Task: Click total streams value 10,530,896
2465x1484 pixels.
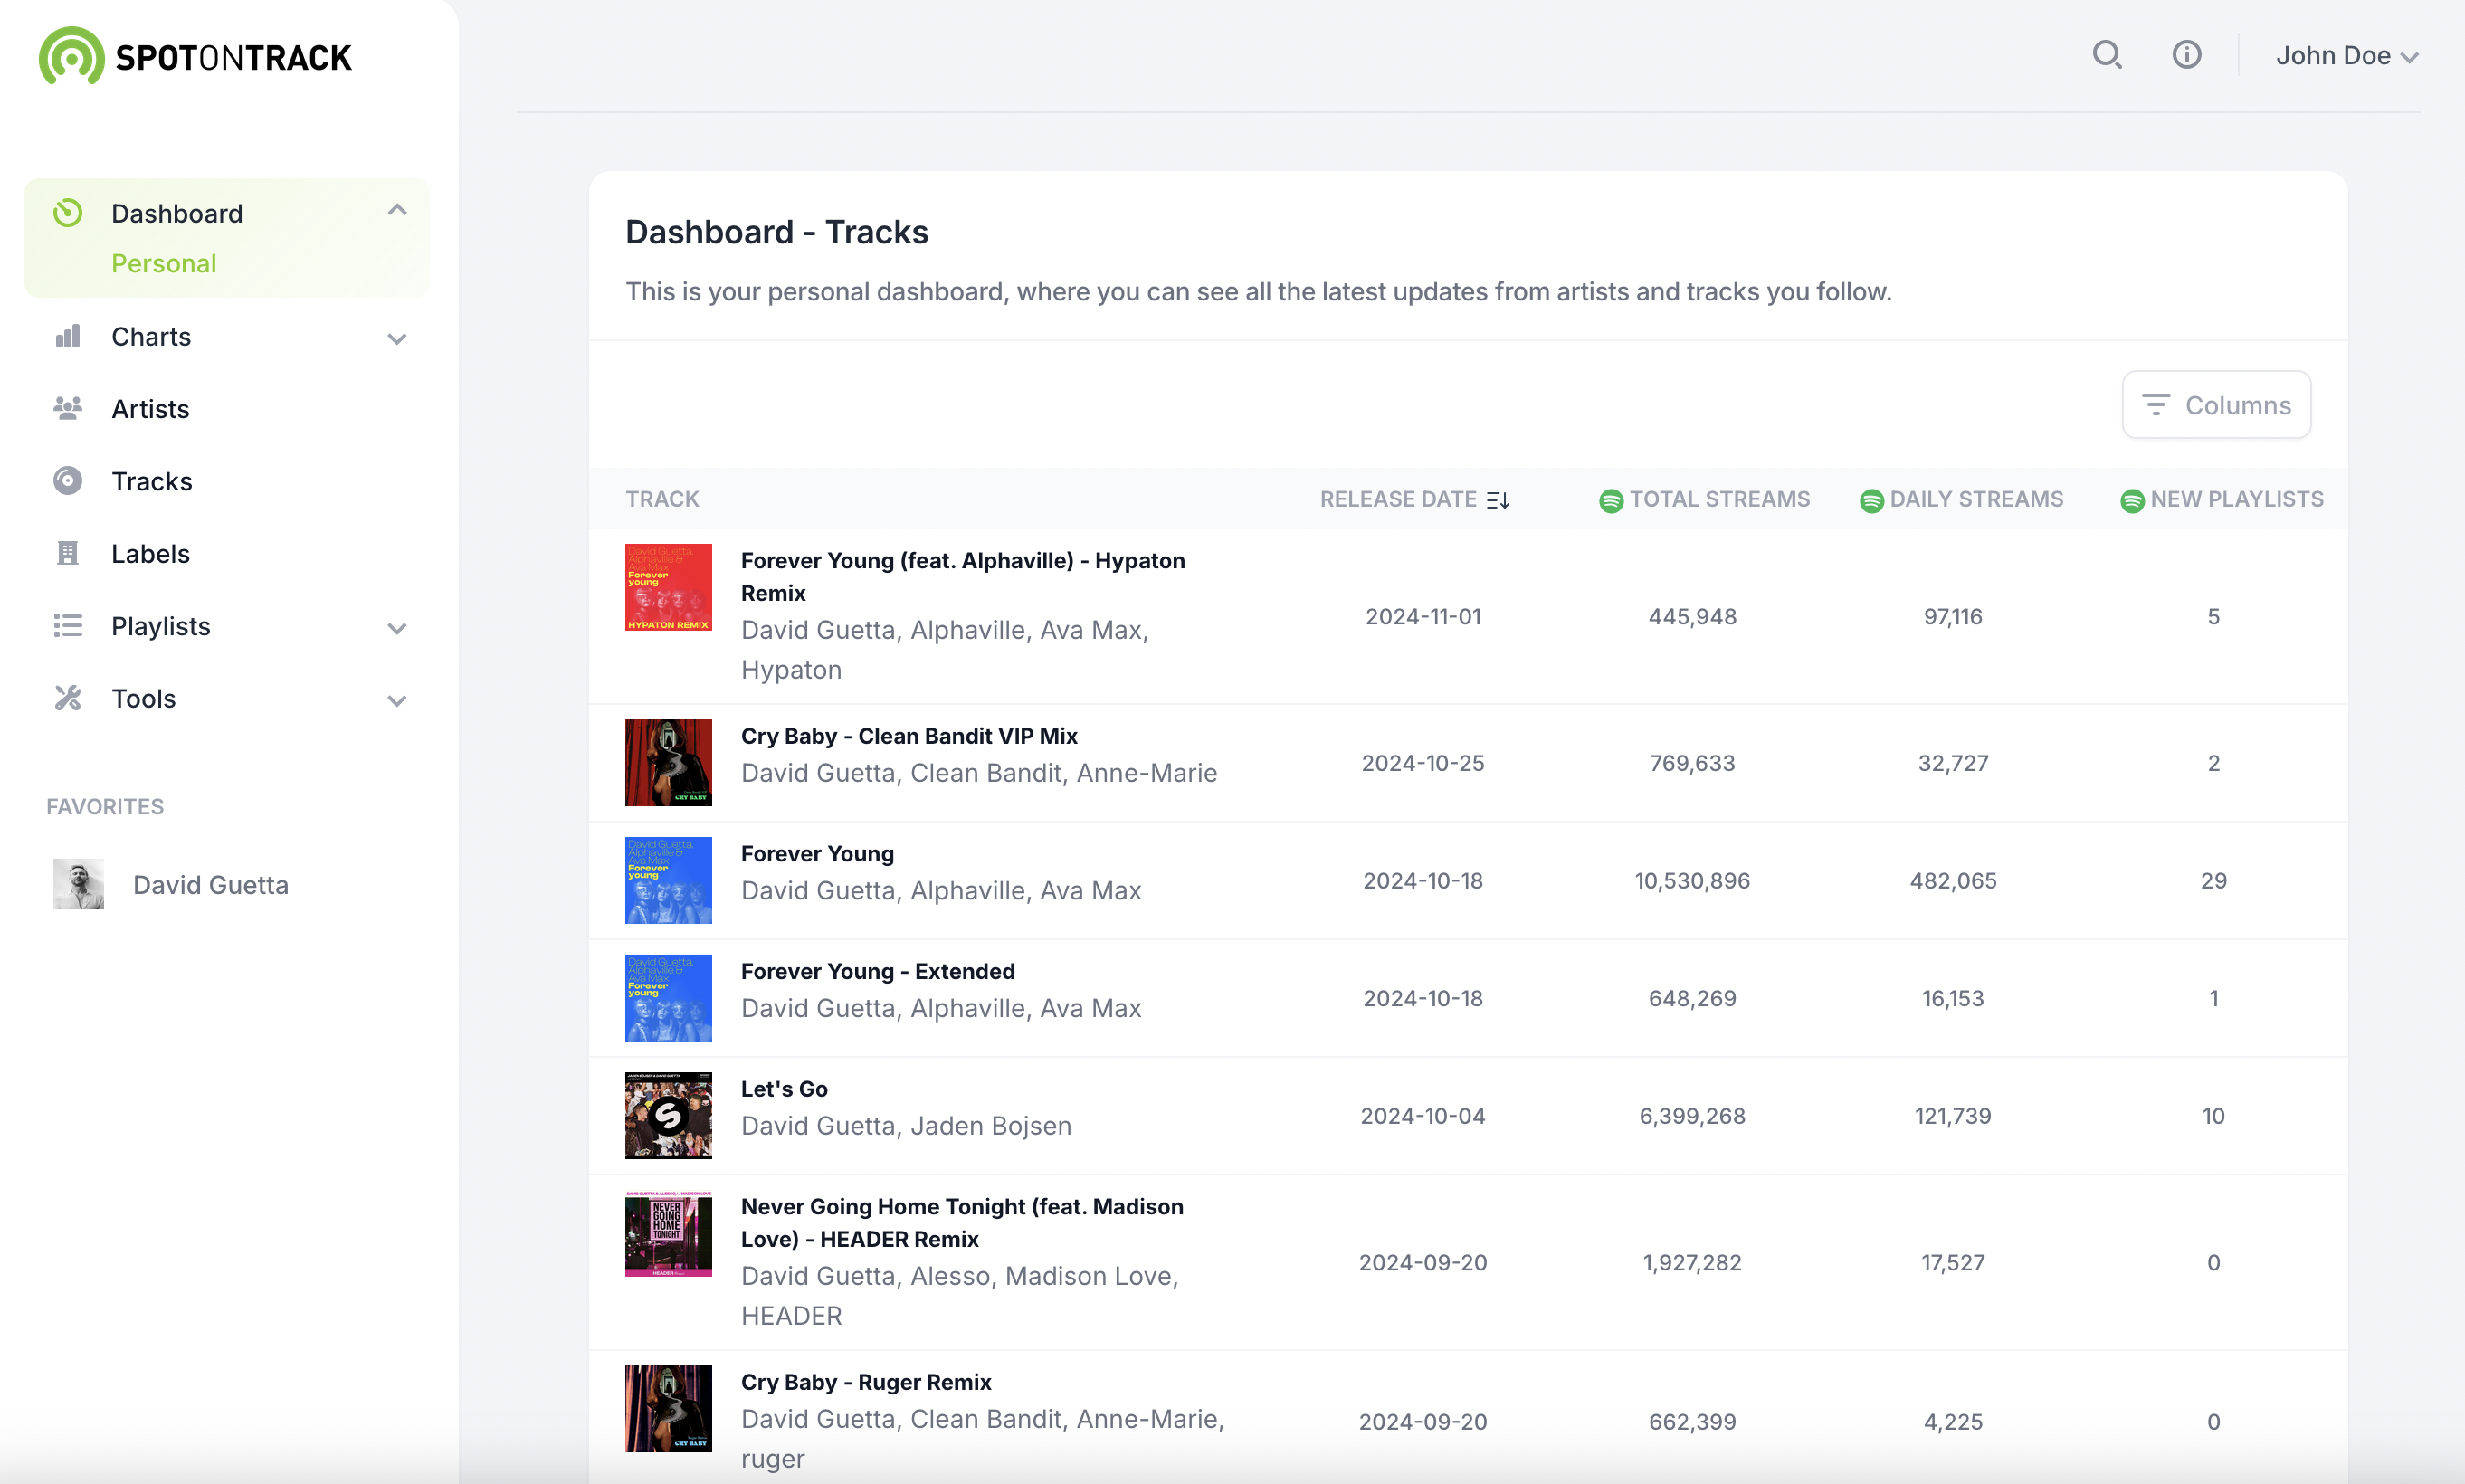Action: click(1692, 881)
